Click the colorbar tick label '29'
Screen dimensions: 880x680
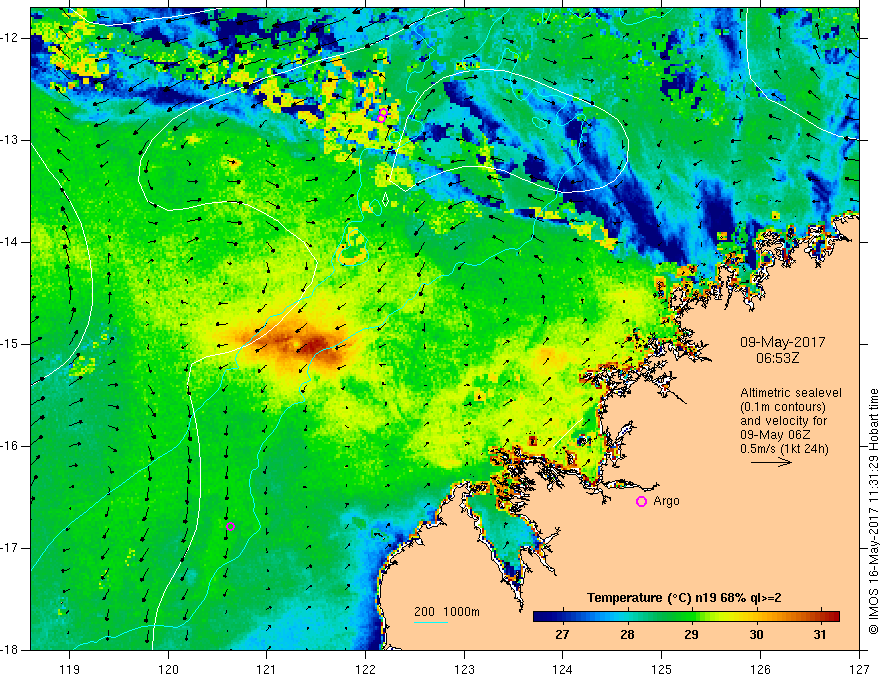click(691, 635)
